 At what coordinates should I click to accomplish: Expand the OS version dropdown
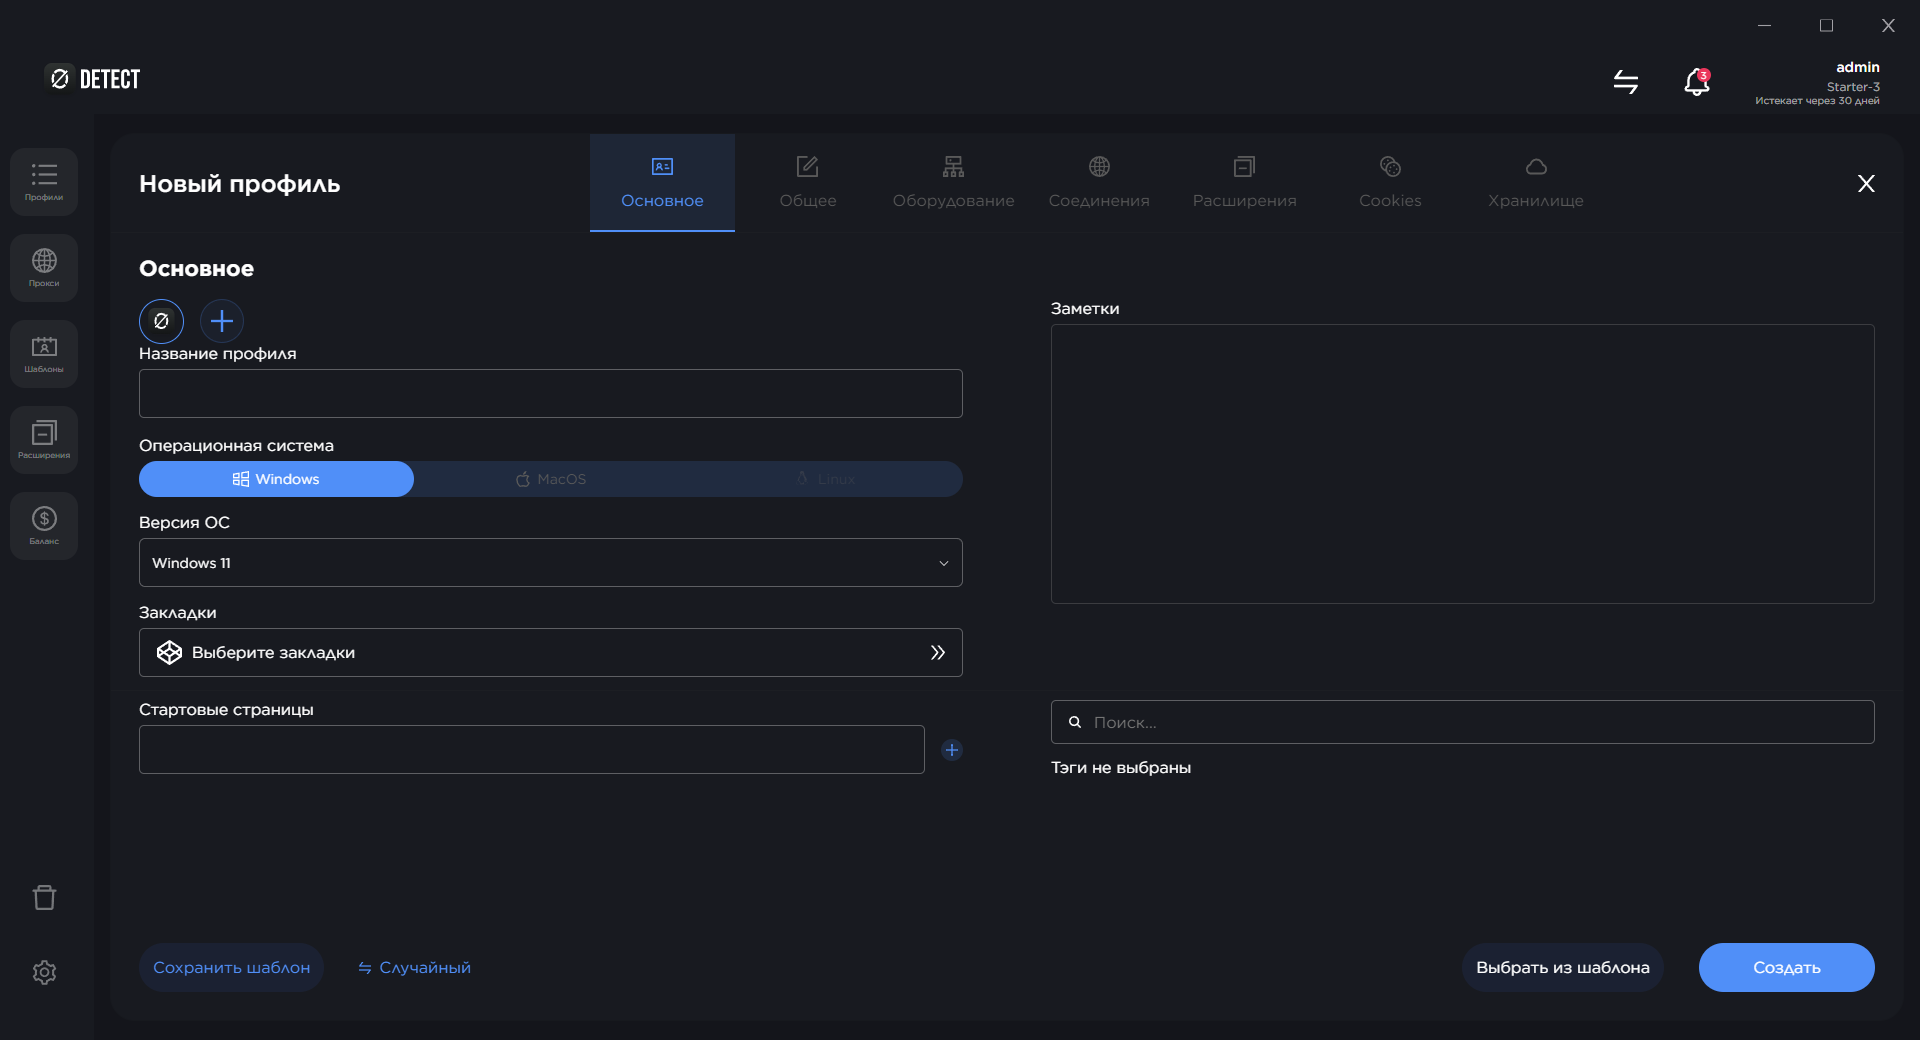coord(550,563)
